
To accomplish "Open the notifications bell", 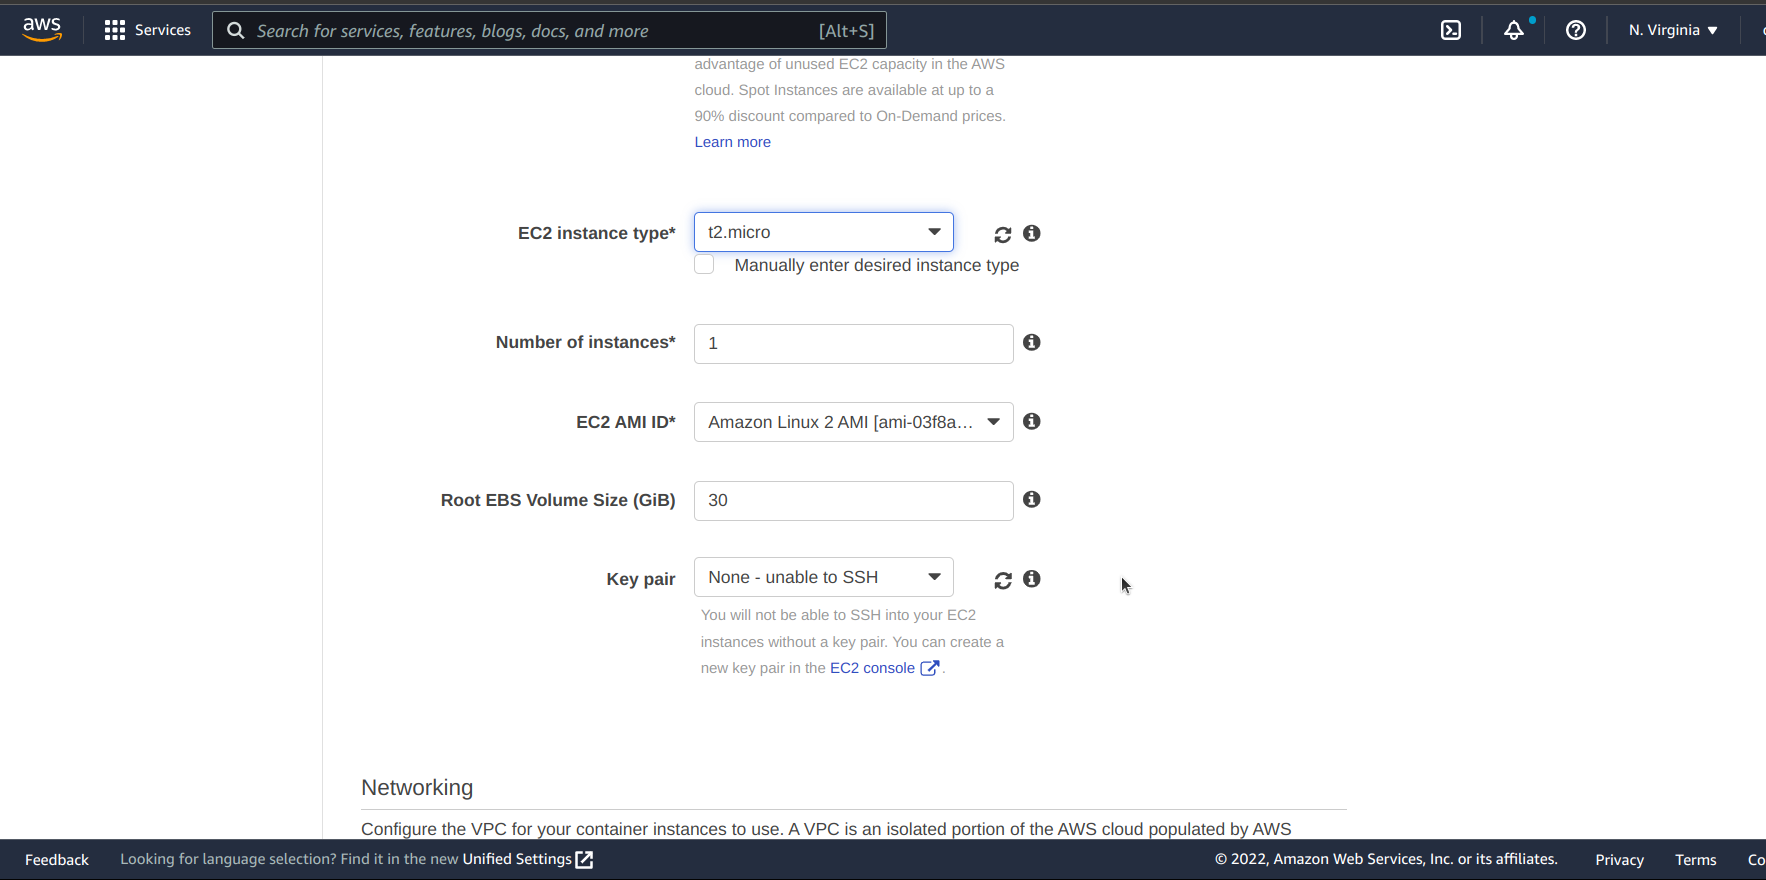I will (1514, 30).
